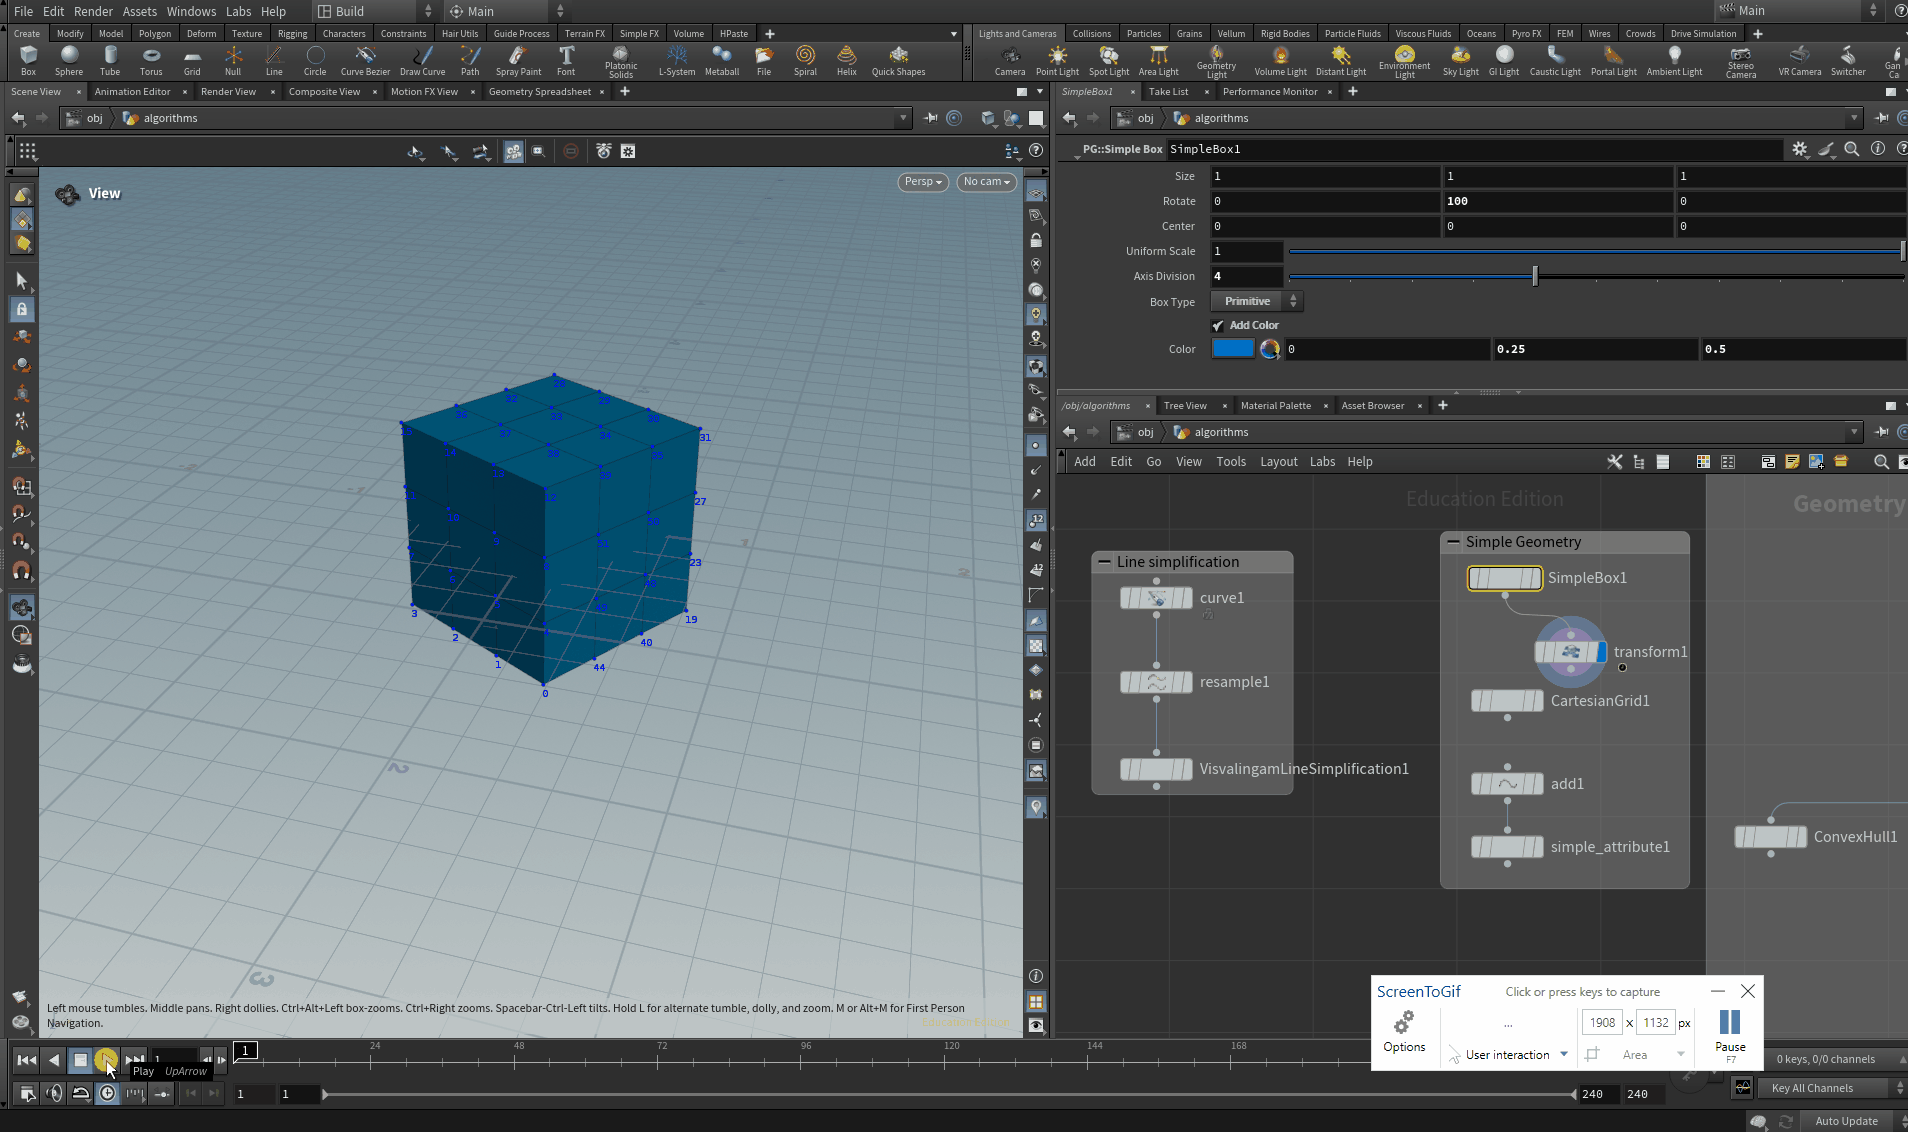The width and height of the screenshot is (1908, 1132).
Task: Click the Torus shelf tool
Action: click(151, 59)
